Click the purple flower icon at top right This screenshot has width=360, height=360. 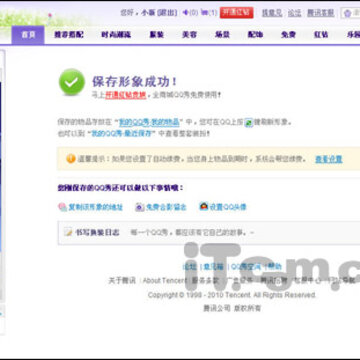click(x=347, y=13)
